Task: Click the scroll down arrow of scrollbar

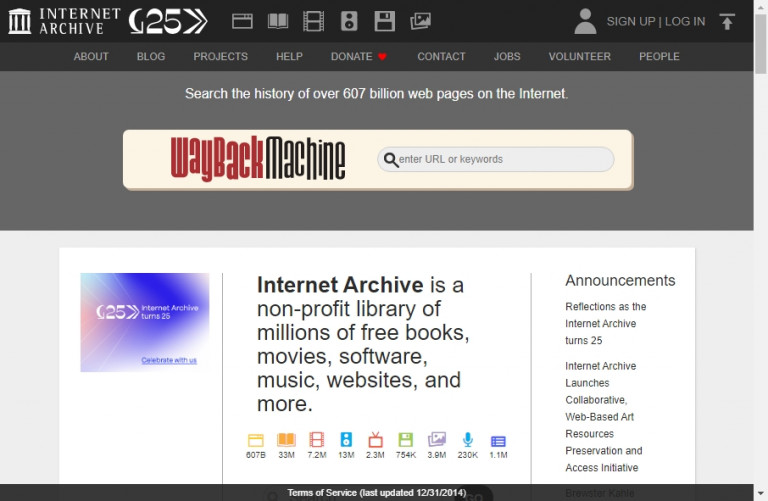Action: pos(761,494)
